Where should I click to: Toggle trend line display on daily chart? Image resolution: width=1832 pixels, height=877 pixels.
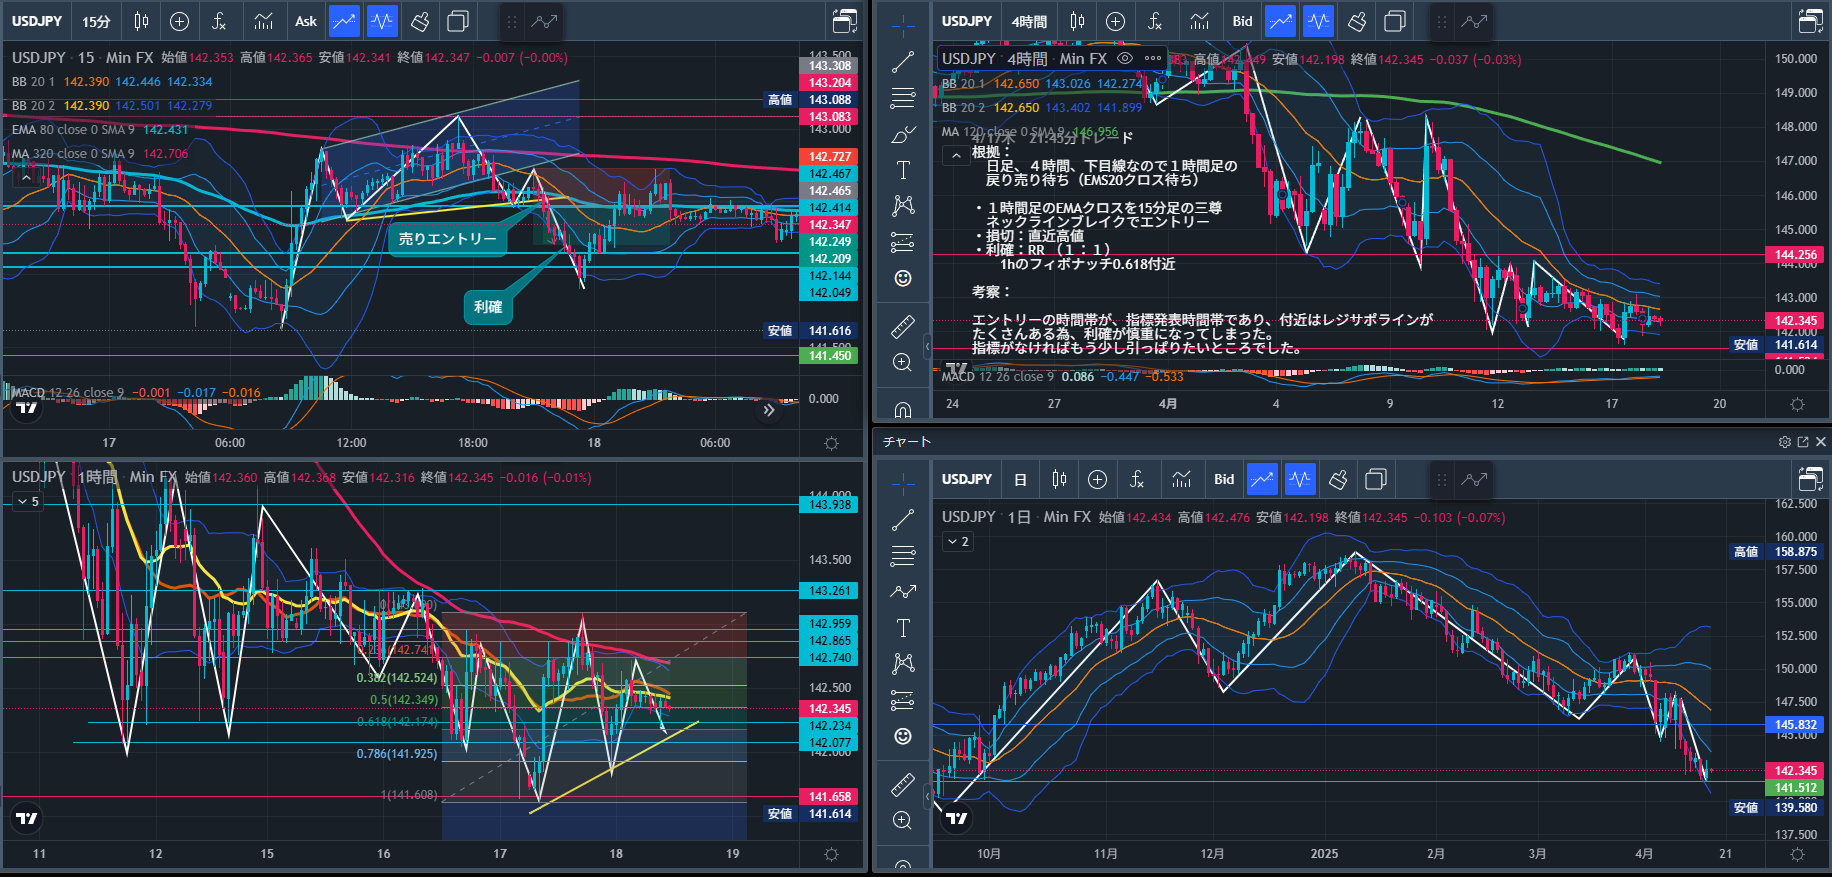coord(1262,479)
